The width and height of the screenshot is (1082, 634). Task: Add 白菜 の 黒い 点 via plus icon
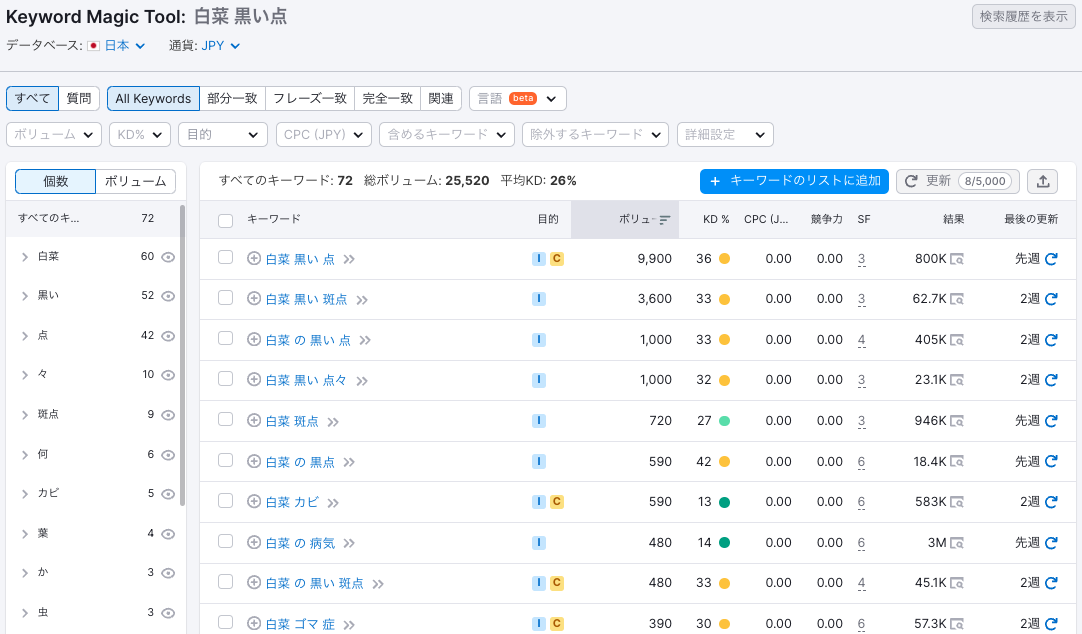[254, 339]
